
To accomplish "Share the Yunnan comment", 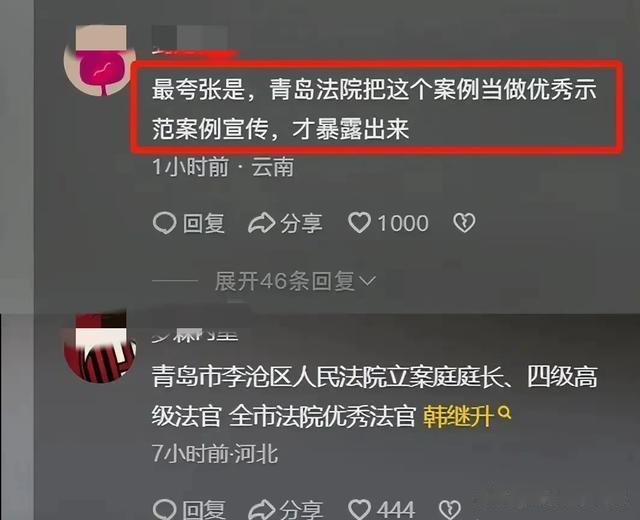I will [x=285, y=223].
